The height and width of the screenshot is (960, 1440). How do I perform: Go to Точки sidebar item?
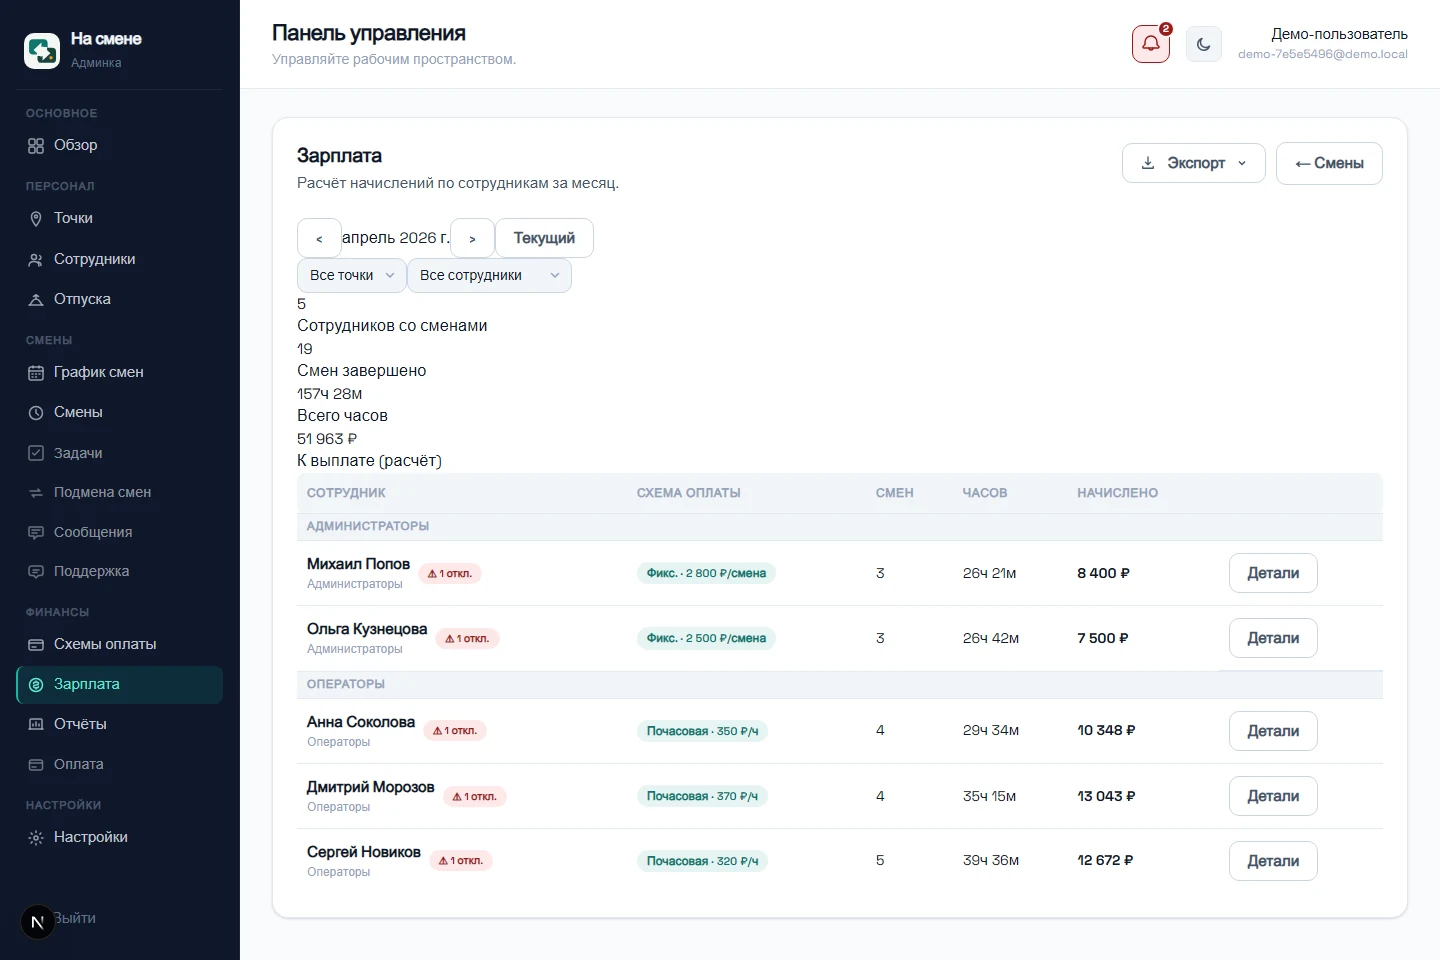pyautogui.click(x=120, y=218)
